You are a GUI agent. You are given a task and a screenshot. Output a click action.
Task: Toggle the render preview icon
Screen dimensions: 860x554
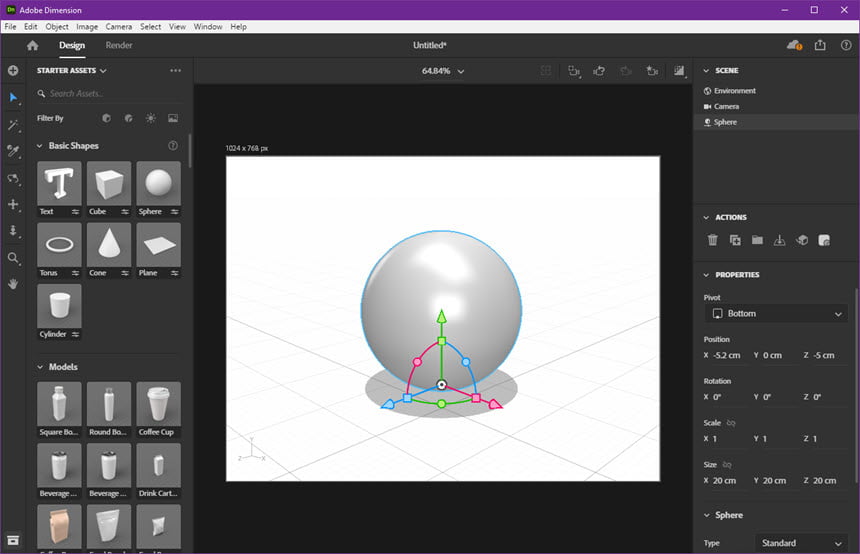(679, 71)
